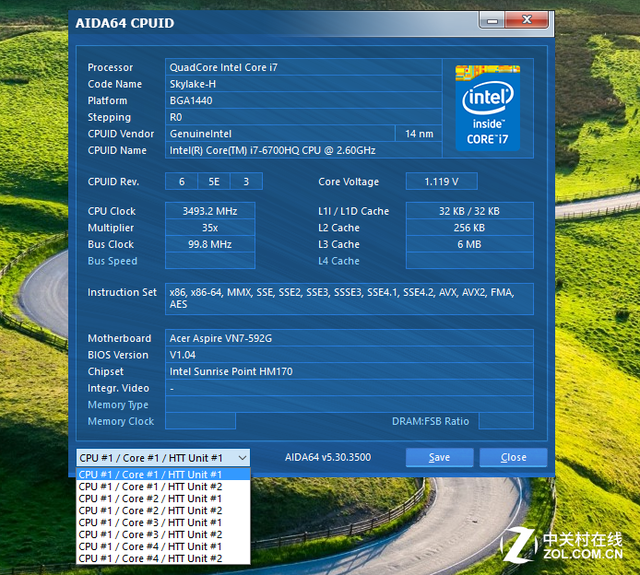This screenshot has height=575, width=640.
Task: Collapse the CPU core selector dropdown arrow
Action: (x=242, y=458)
